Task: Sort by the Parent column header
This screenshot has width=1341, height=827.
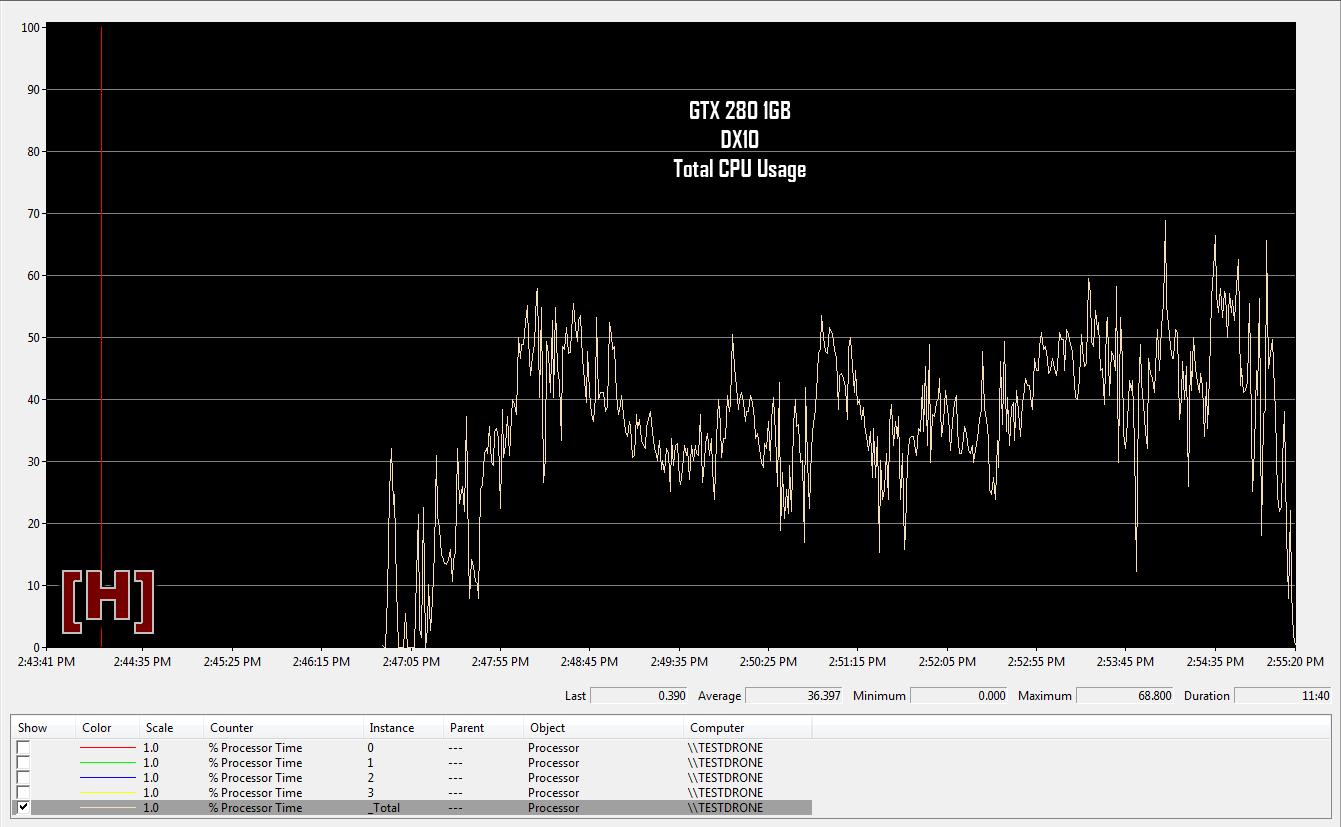Action: 484,728
